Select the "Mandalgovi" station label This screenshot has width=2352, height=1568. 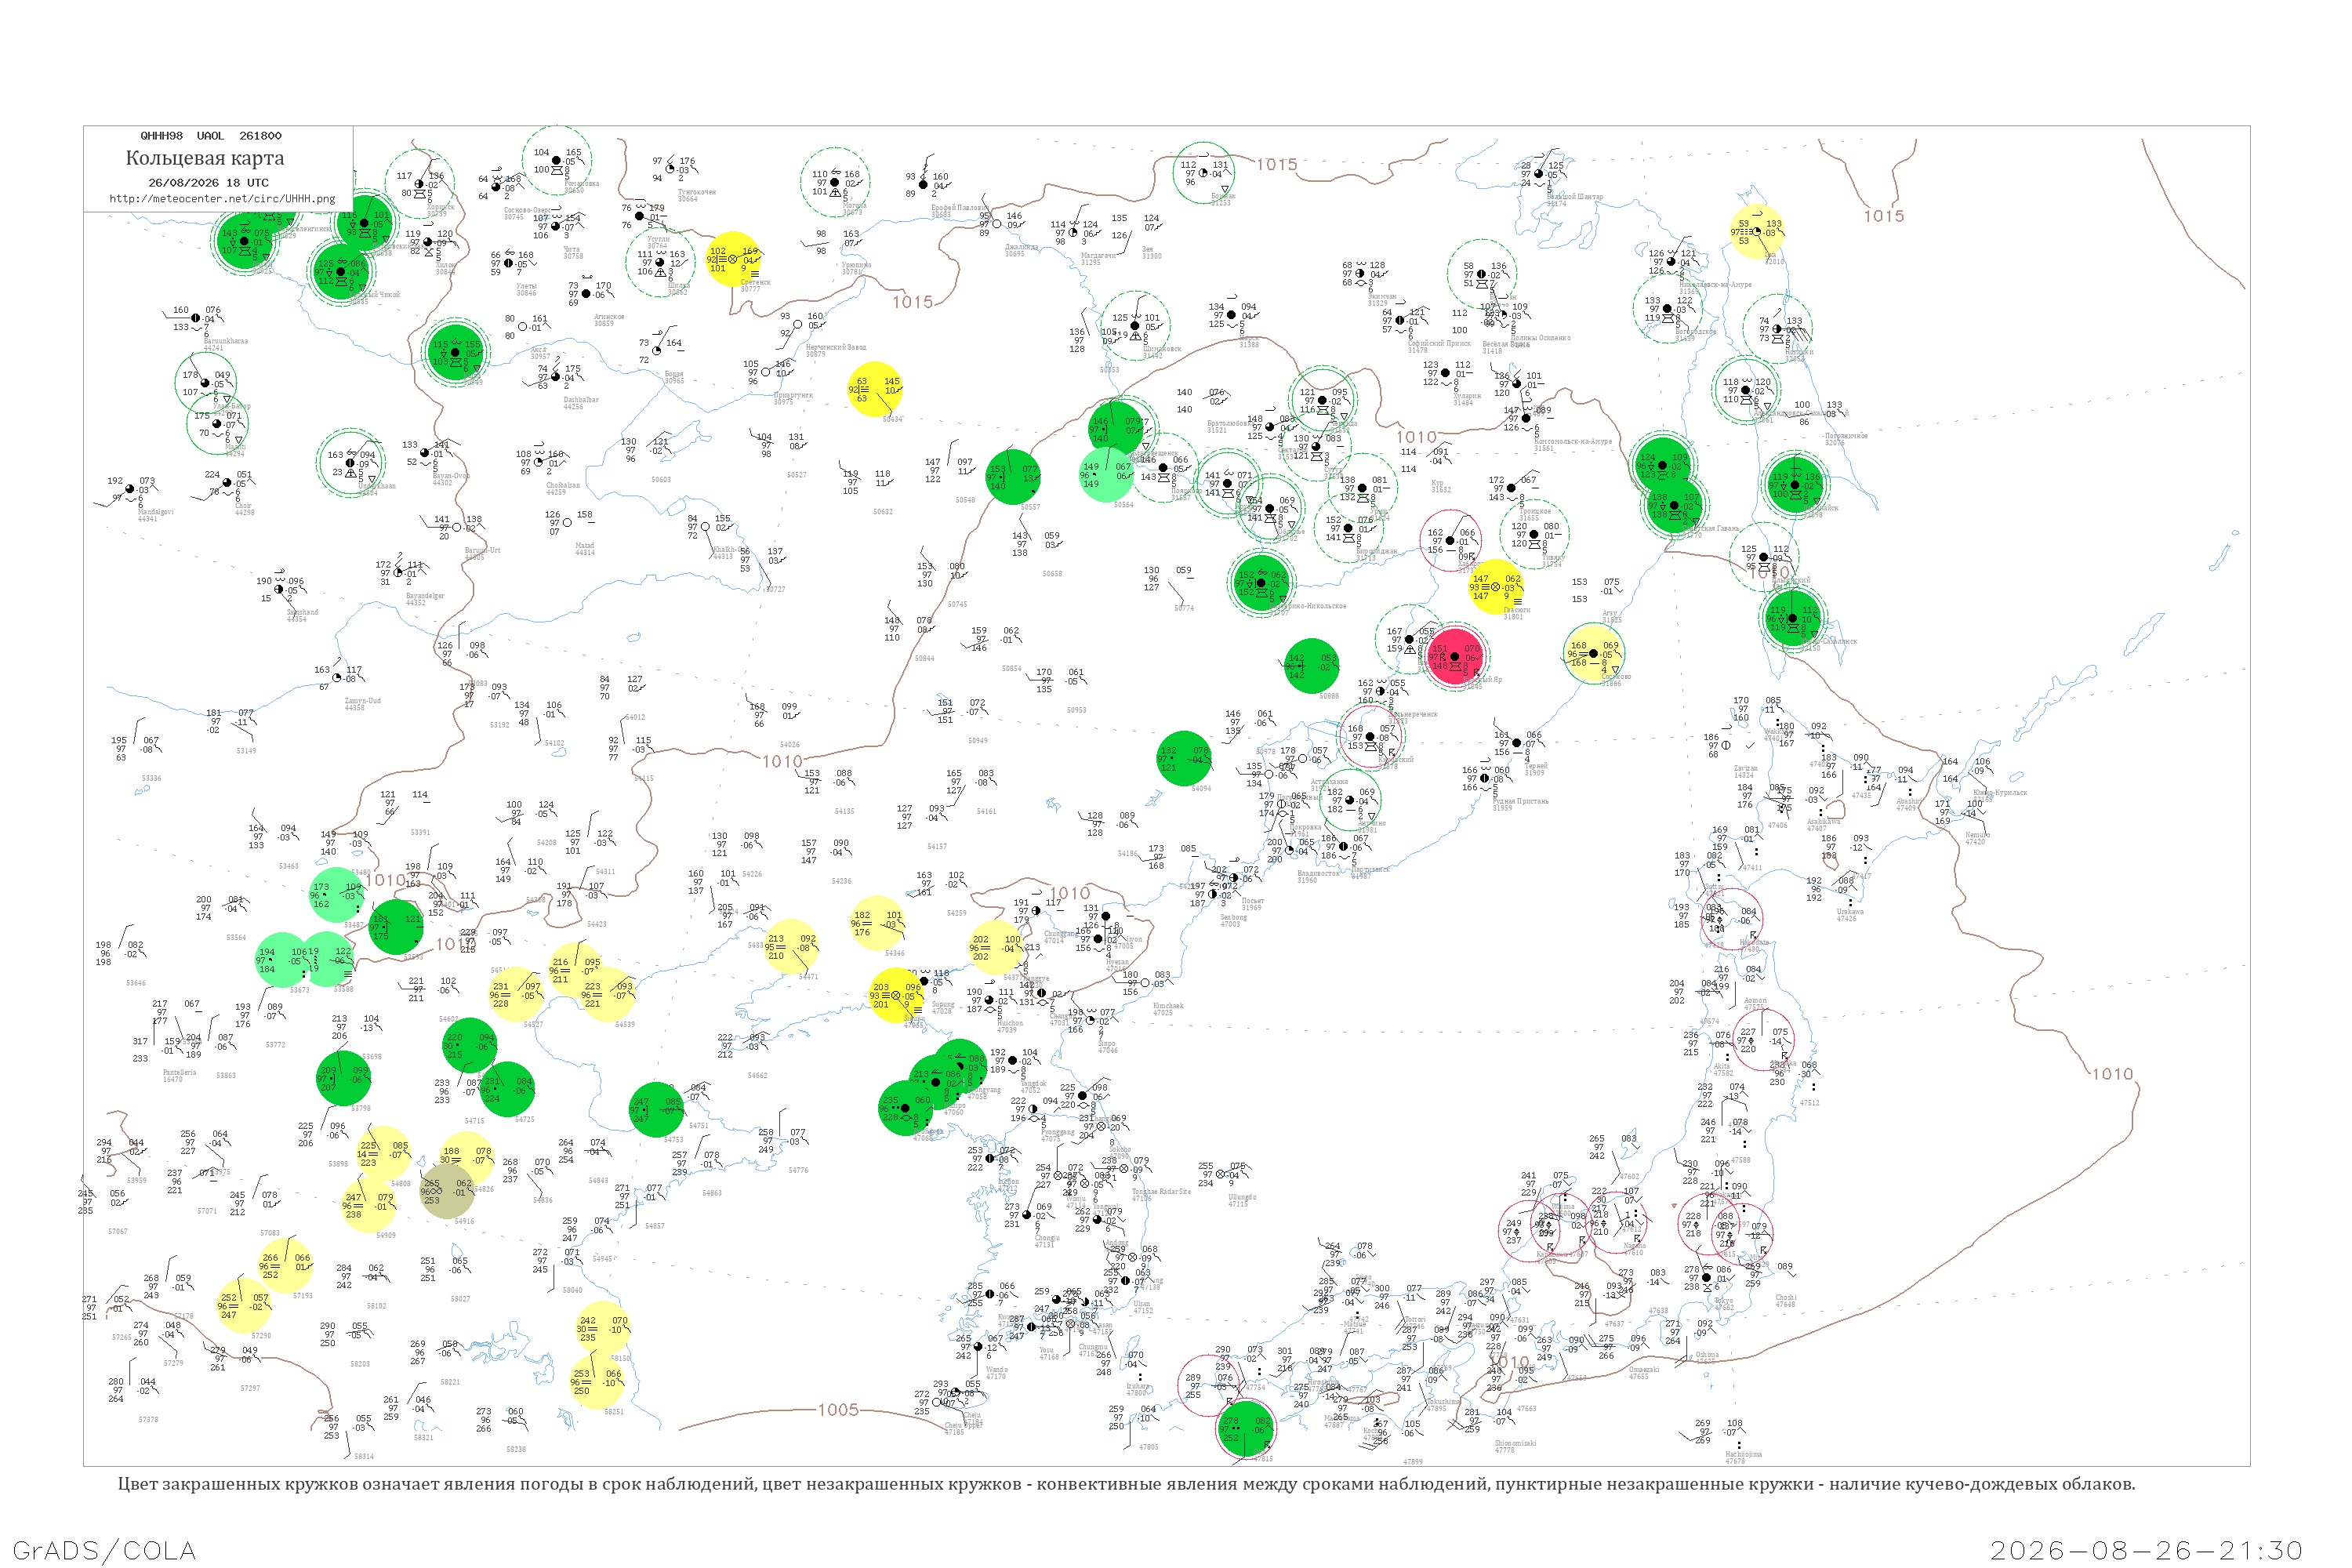[156, 512]
